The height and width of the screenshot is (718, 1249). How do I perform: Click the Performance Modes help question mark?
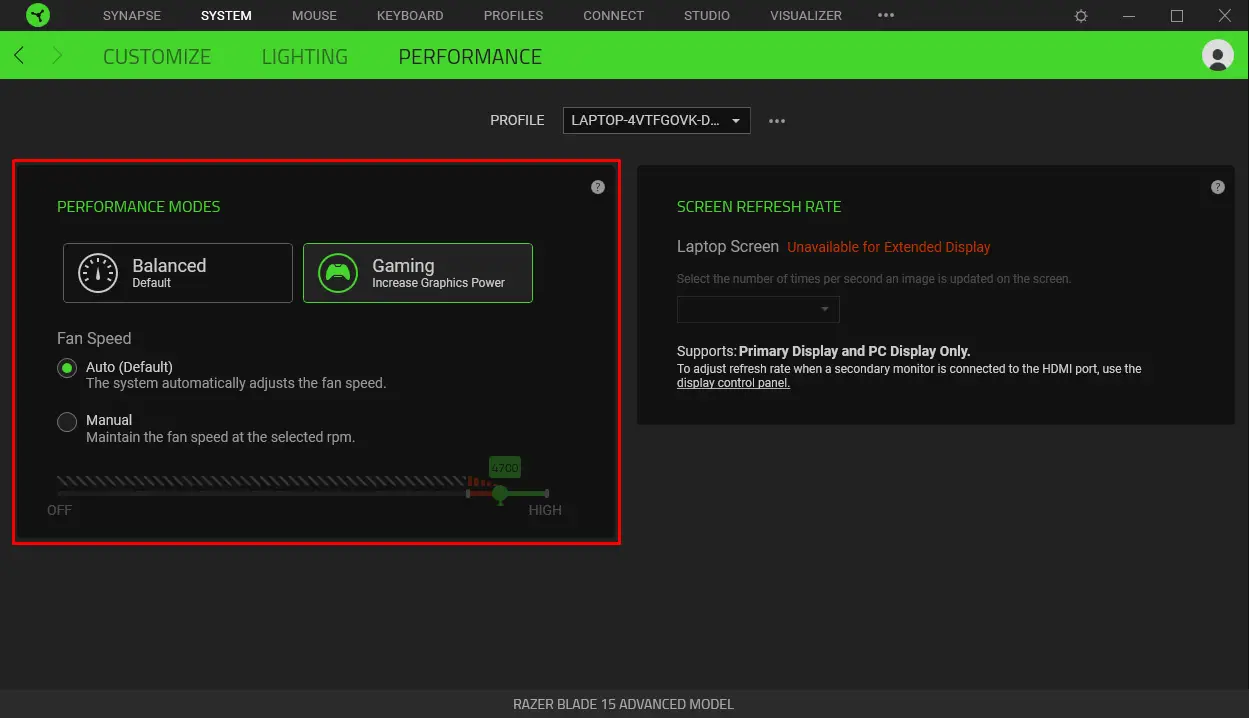pyautogui.click(x=597, y=186)
